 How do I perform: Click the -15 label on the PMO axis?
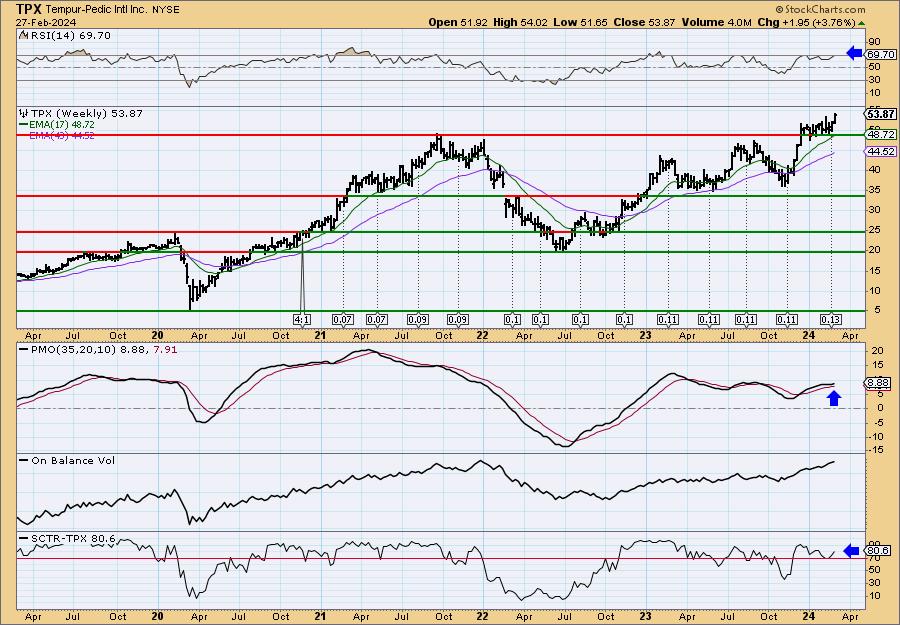(x=876, y=450)
